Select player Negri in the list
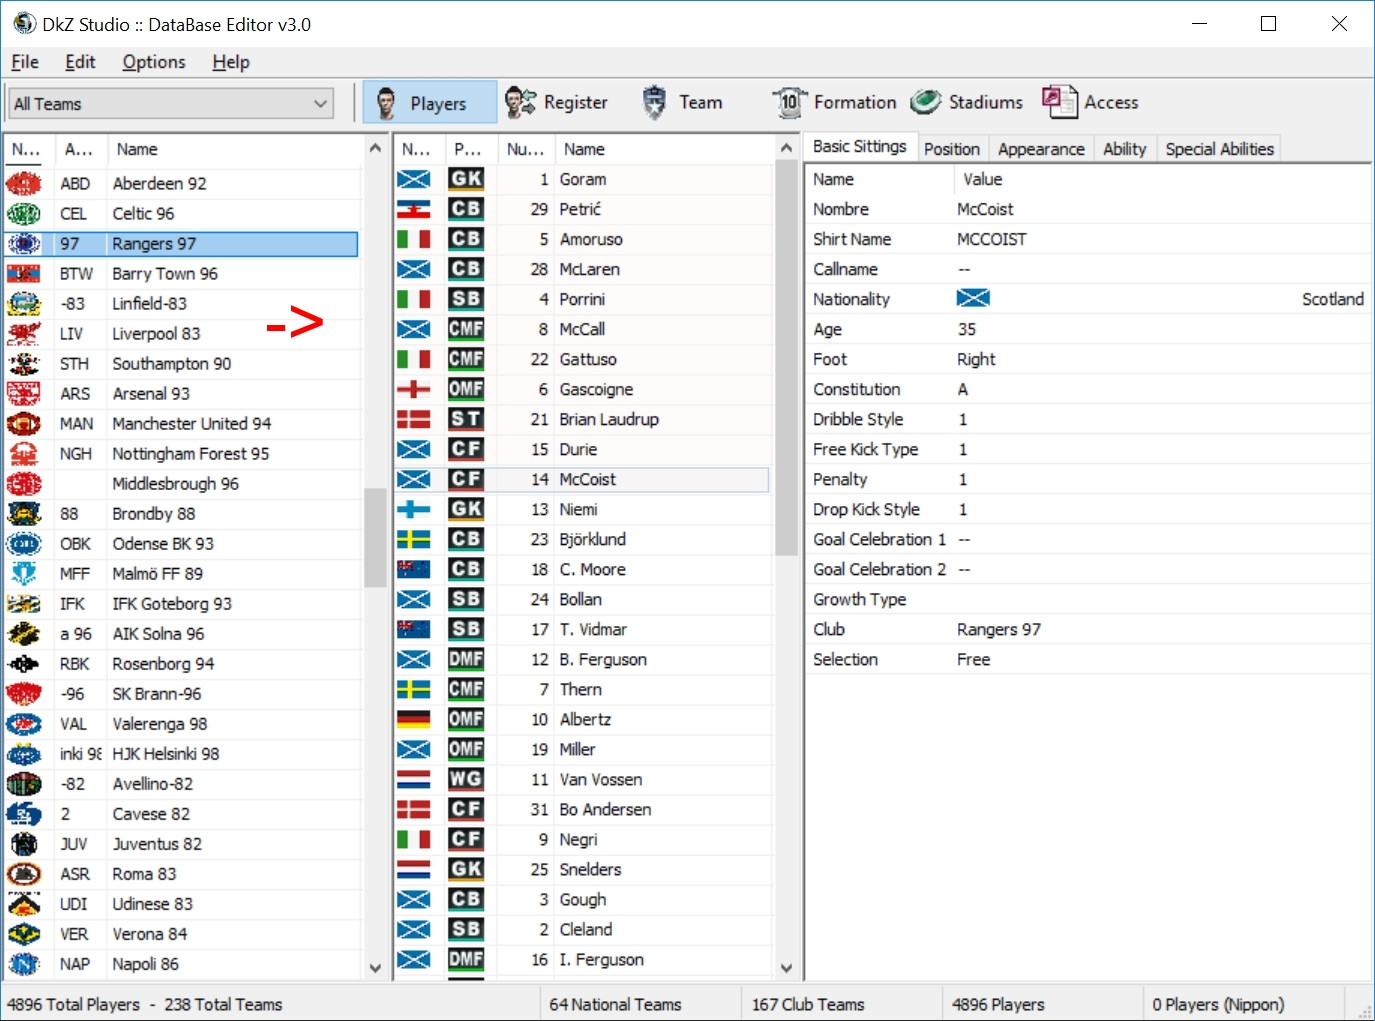The image size is (1375, 1021). click(582, 839)
